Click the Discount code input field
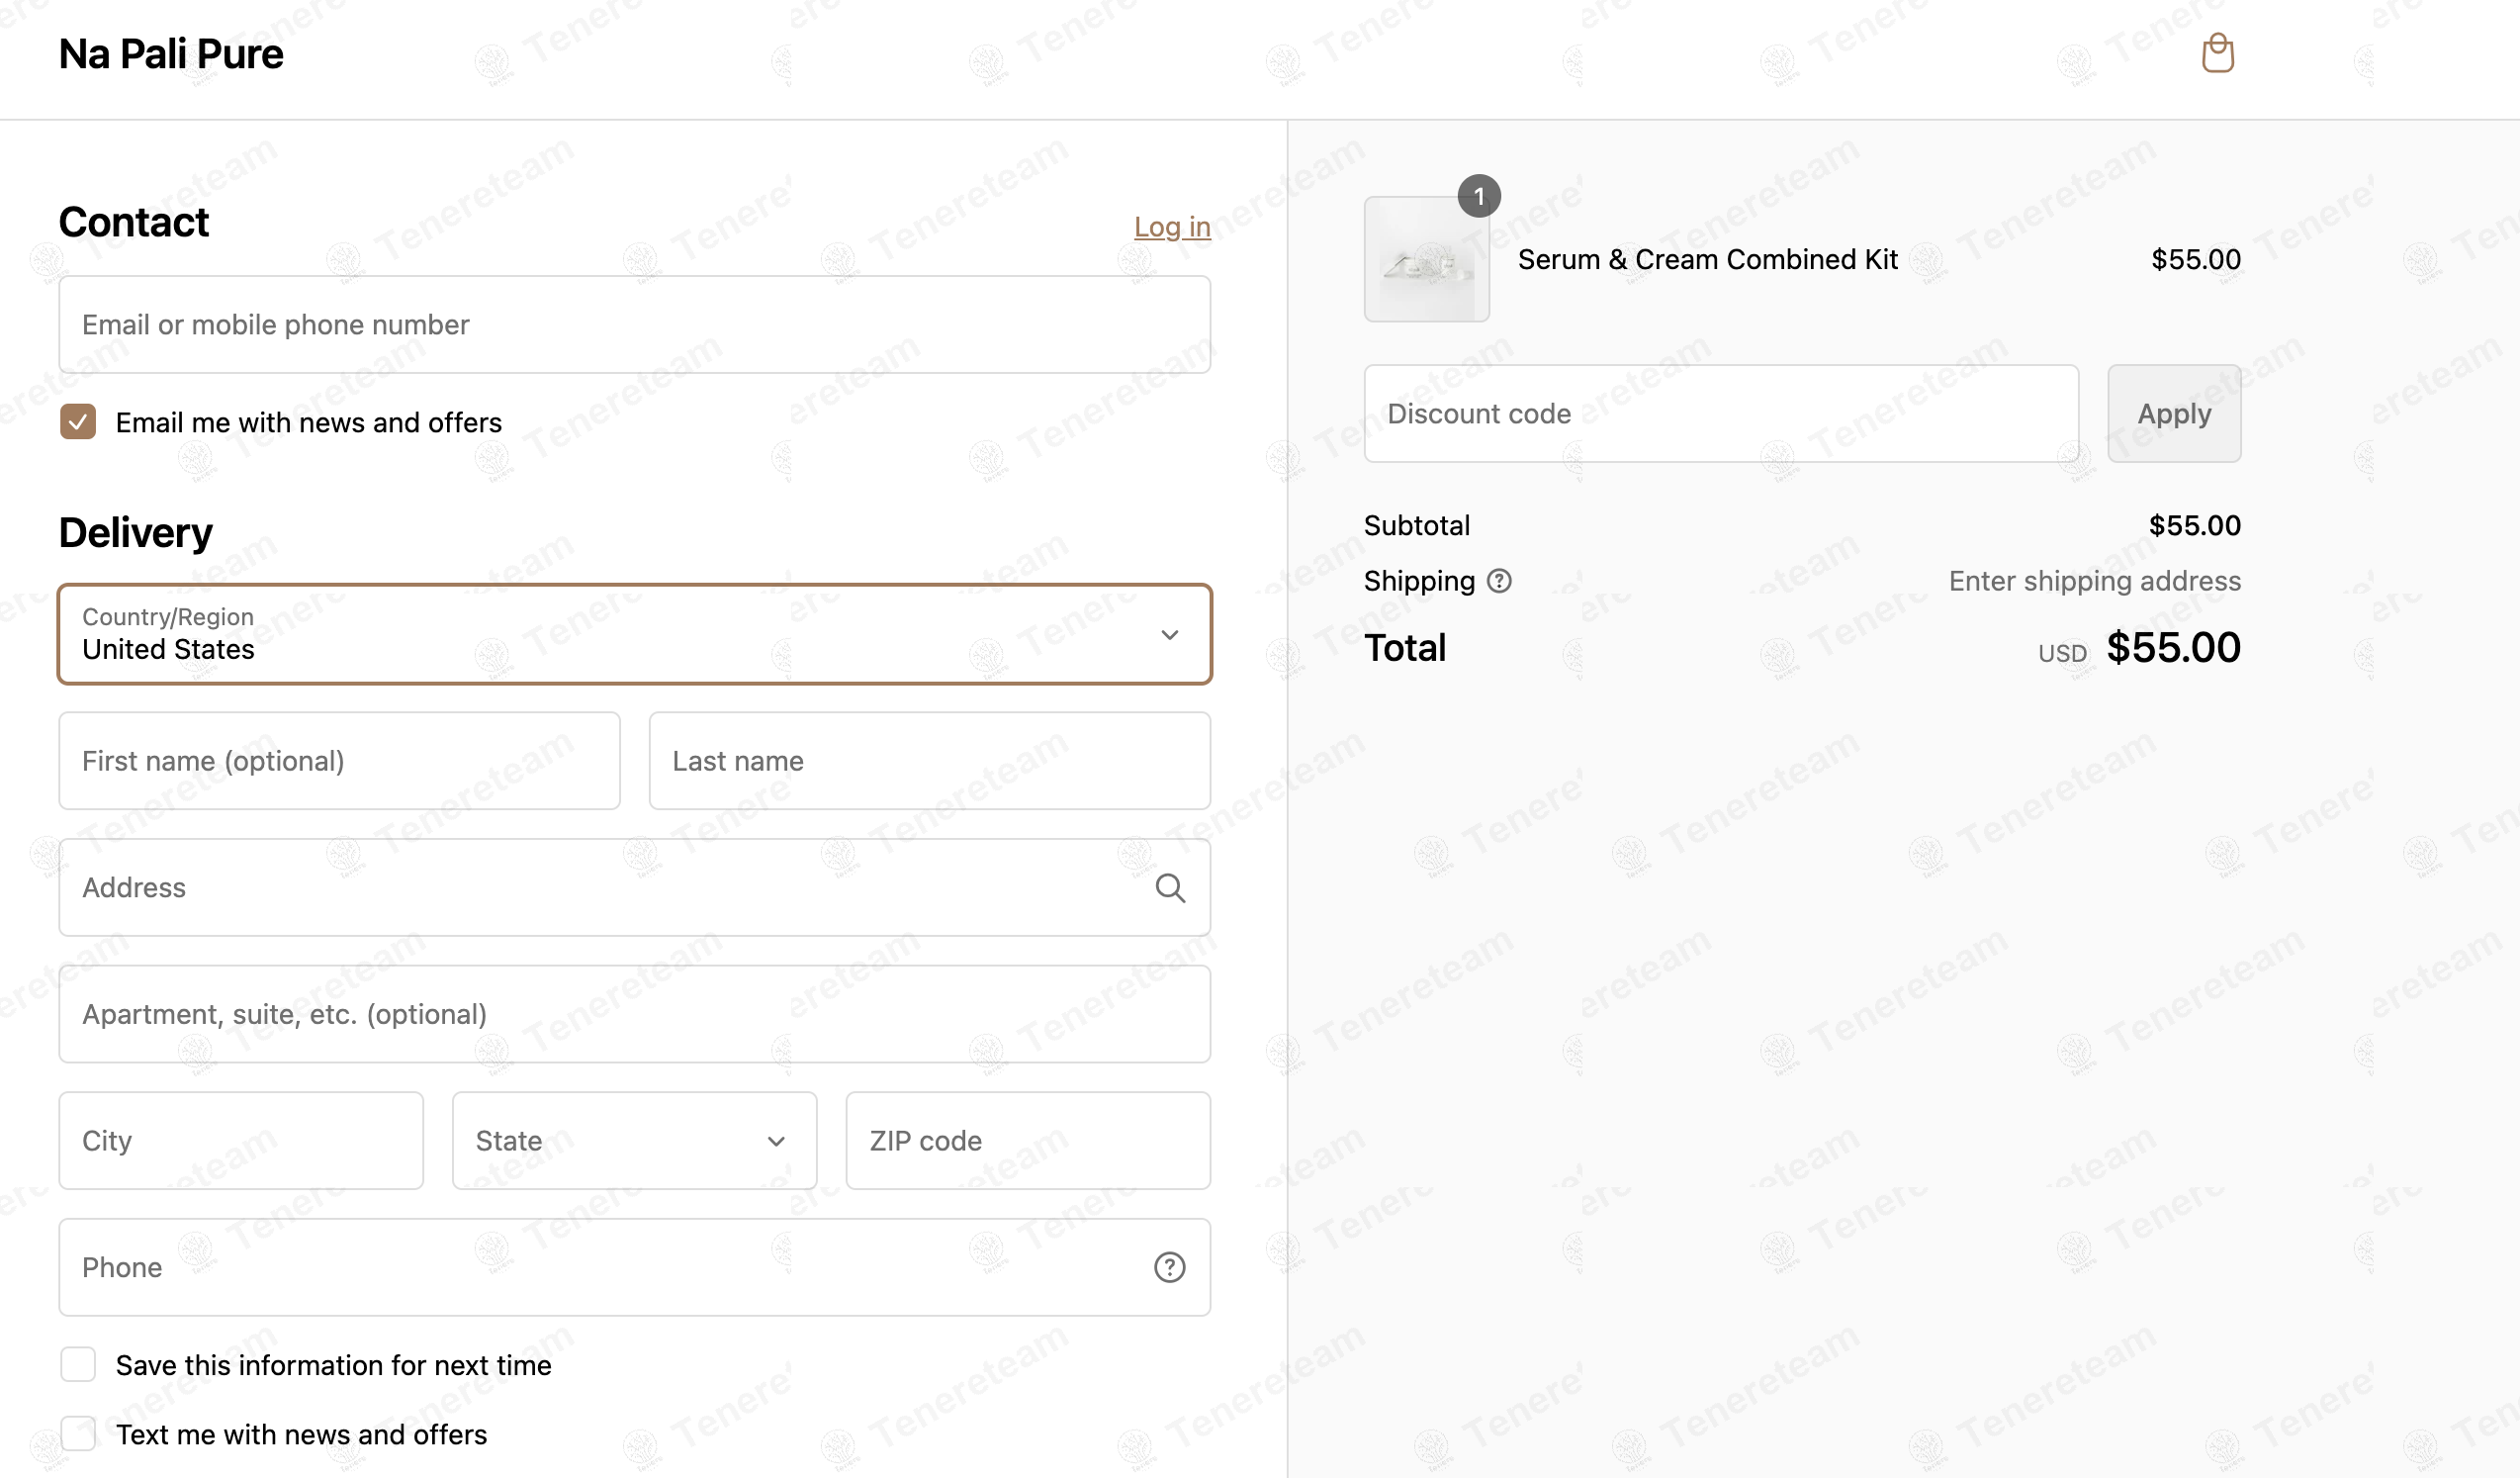2520x1478 pixels. coord(1720,413)
